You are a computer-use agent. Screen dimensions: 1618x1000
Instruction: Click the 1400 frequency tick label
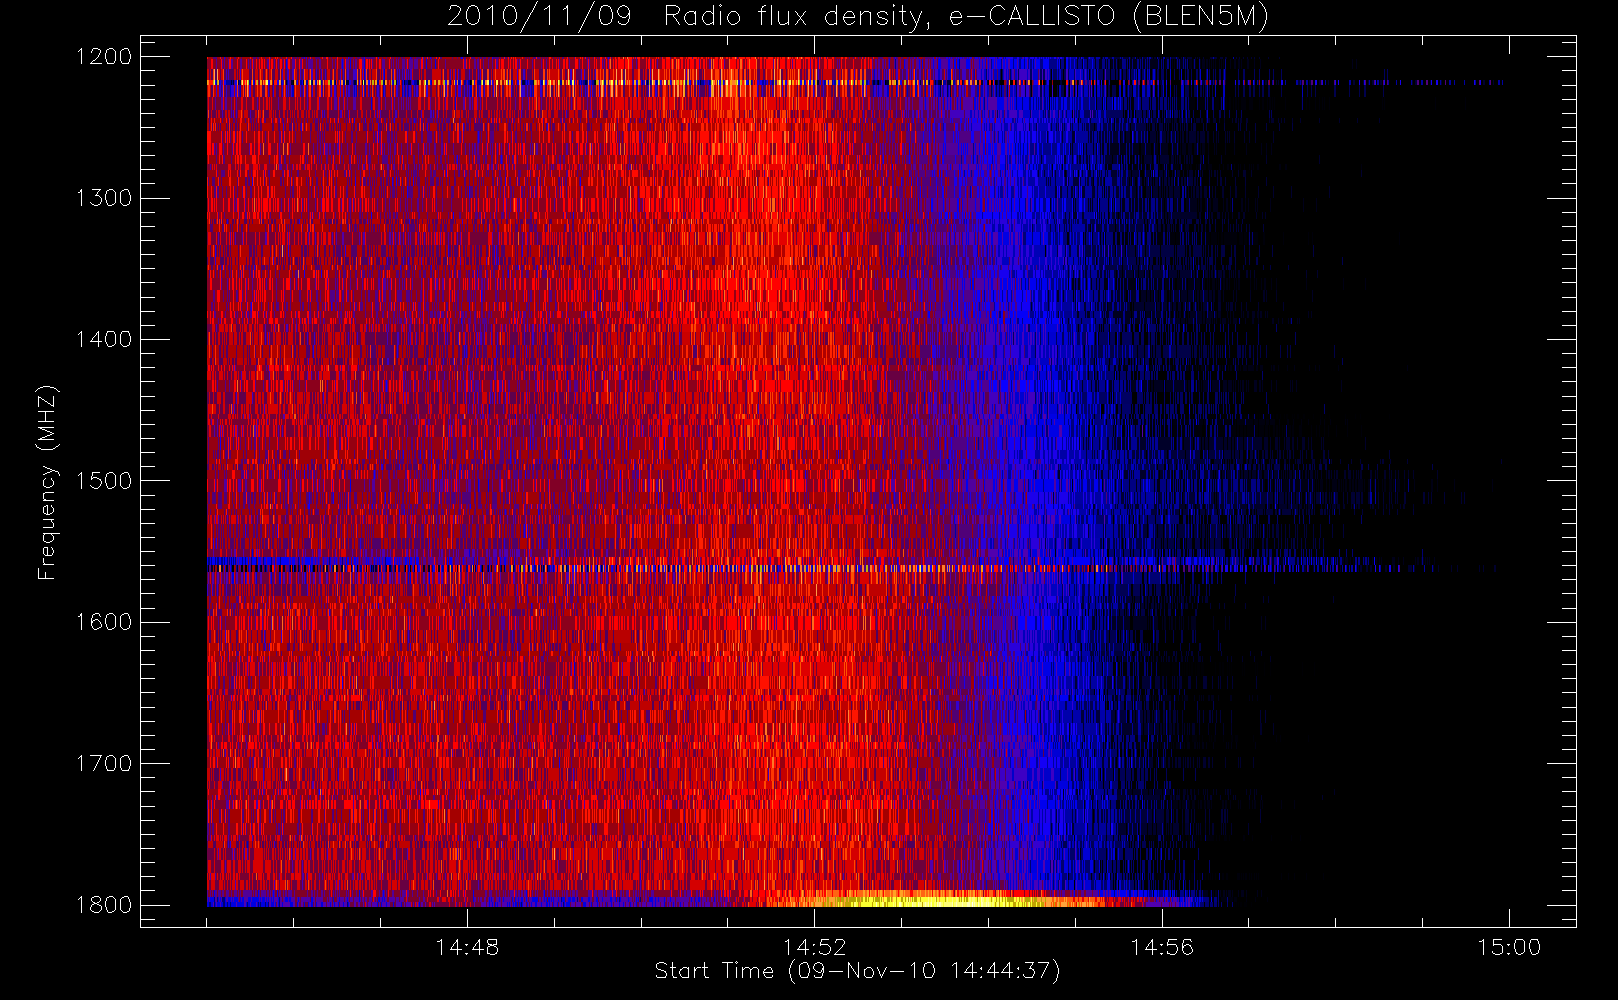[104, 340]
